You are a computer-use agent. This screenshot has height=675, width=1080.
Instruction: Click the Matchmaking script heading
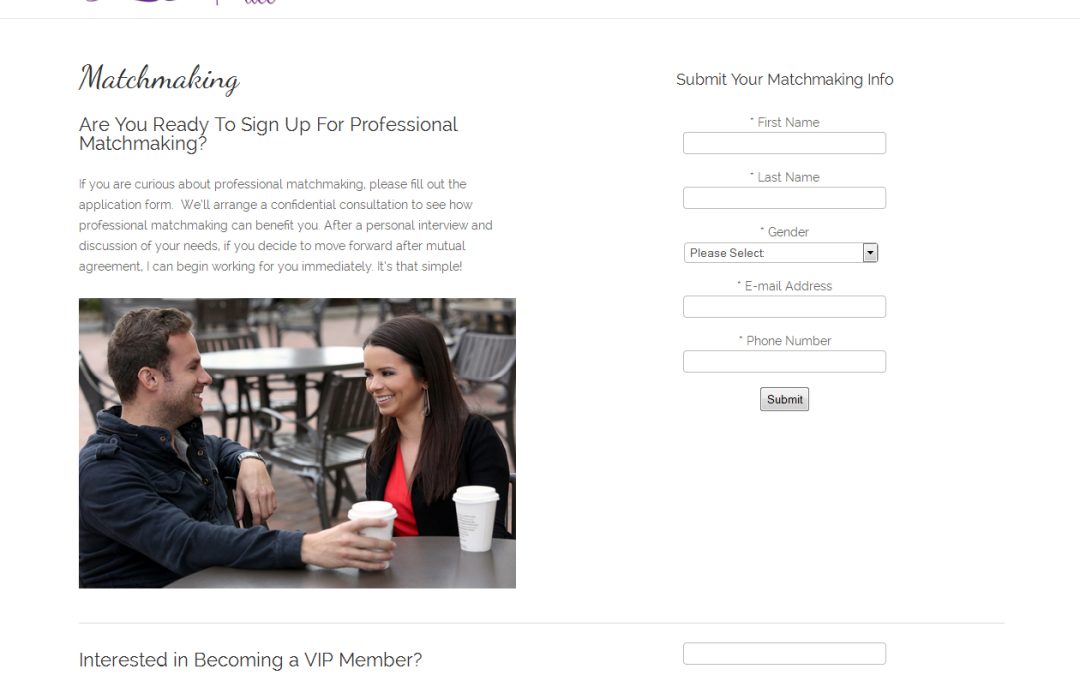(159, 79)
